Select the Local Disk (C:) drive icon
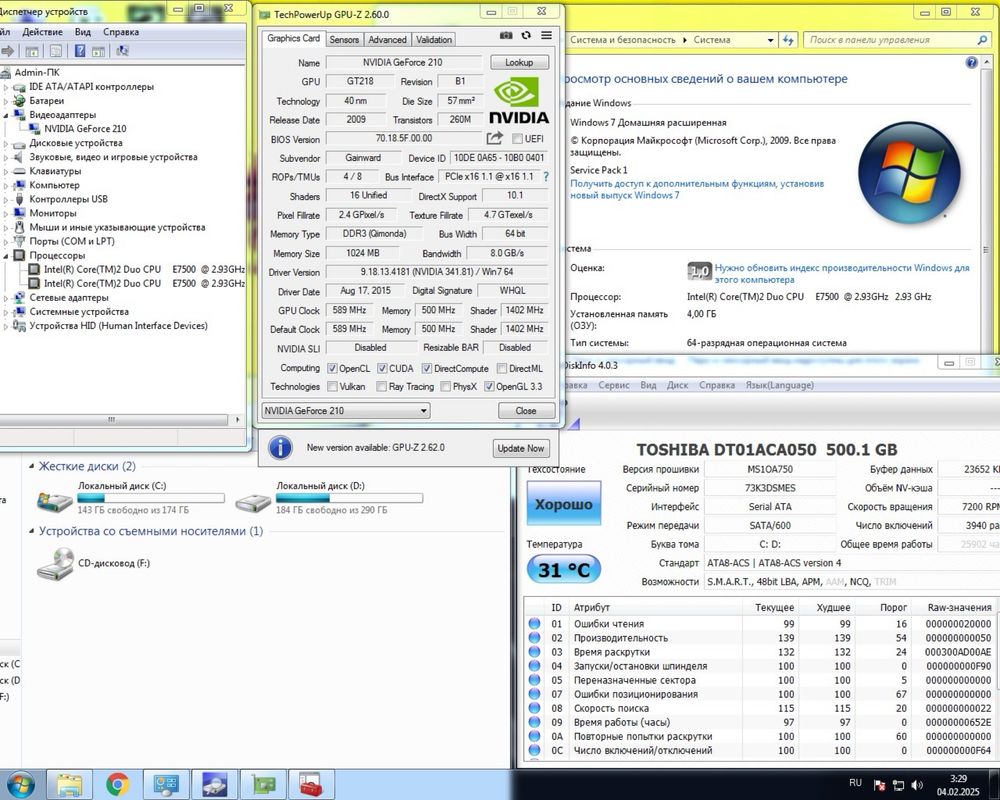 (x=55, y=501)
